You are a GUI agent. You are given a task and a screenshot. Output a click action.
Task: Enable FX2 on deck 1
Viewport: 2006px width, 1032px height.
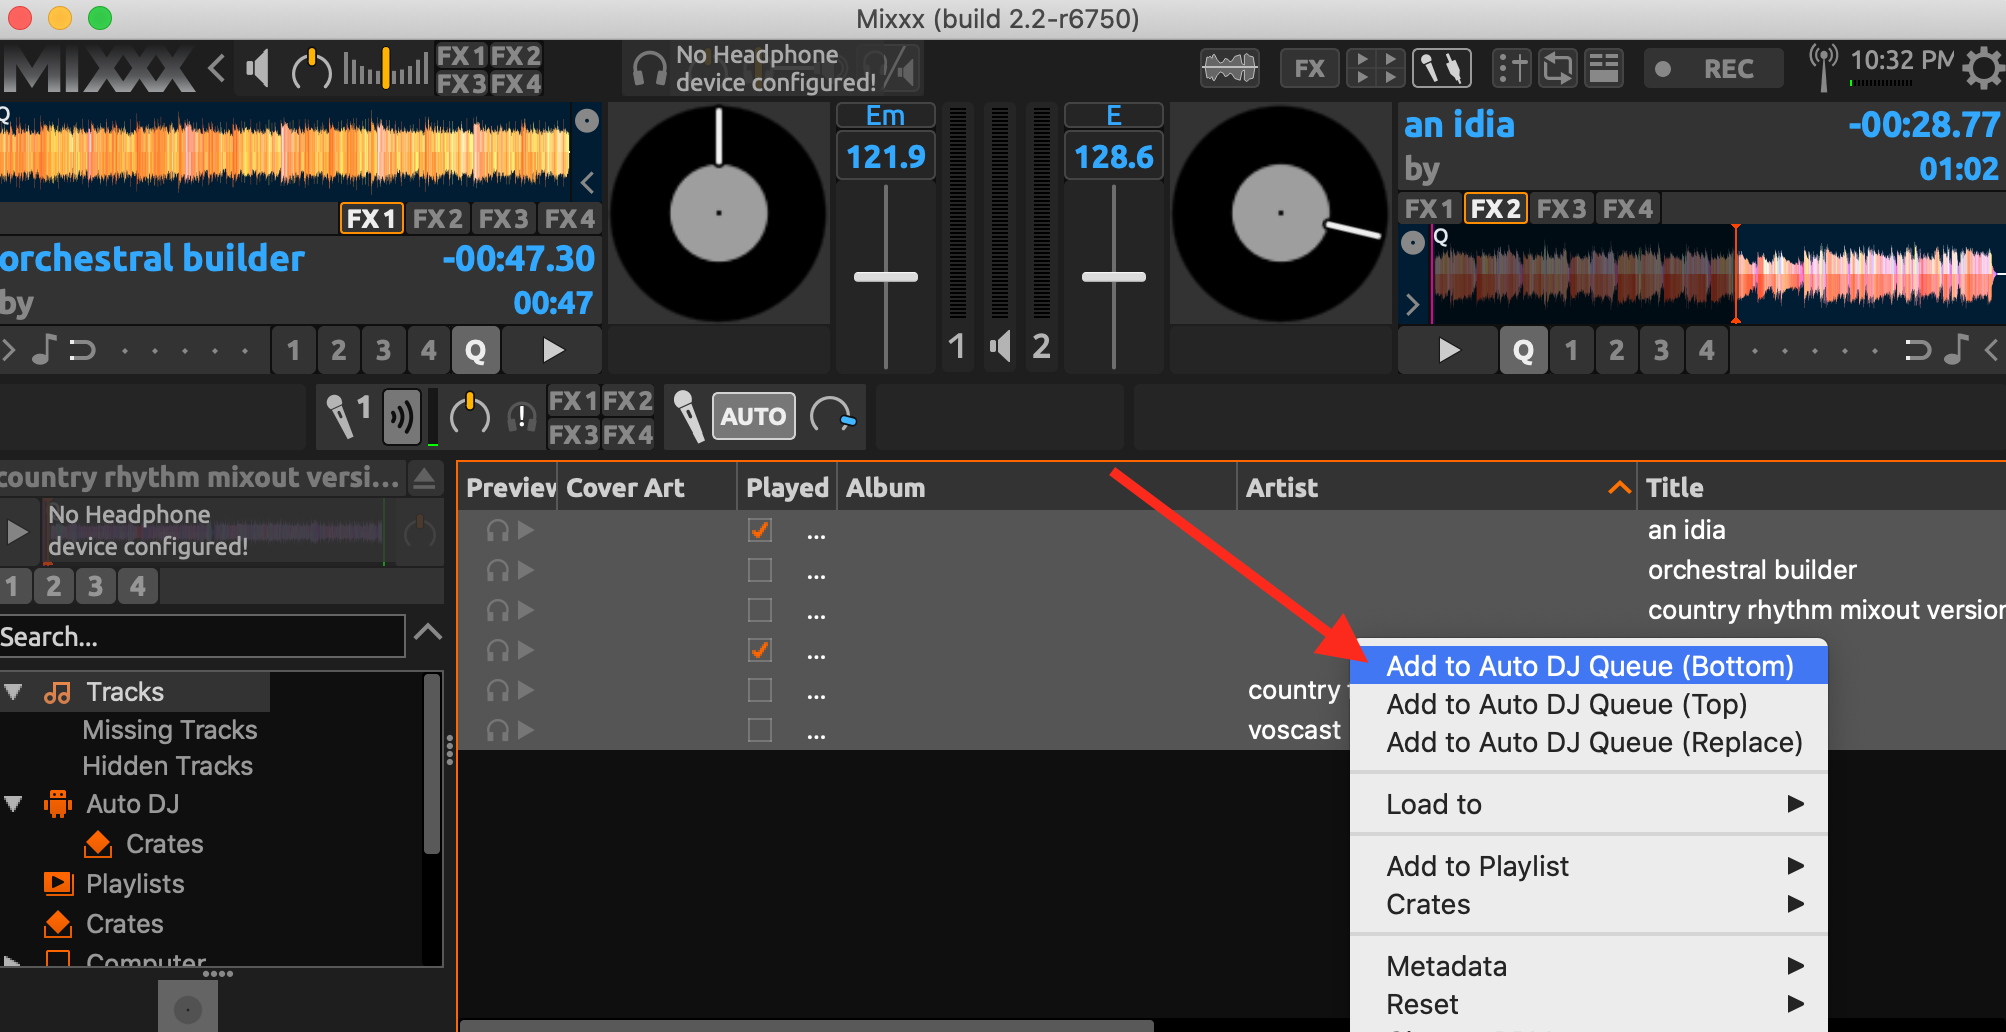coord(437,218)
